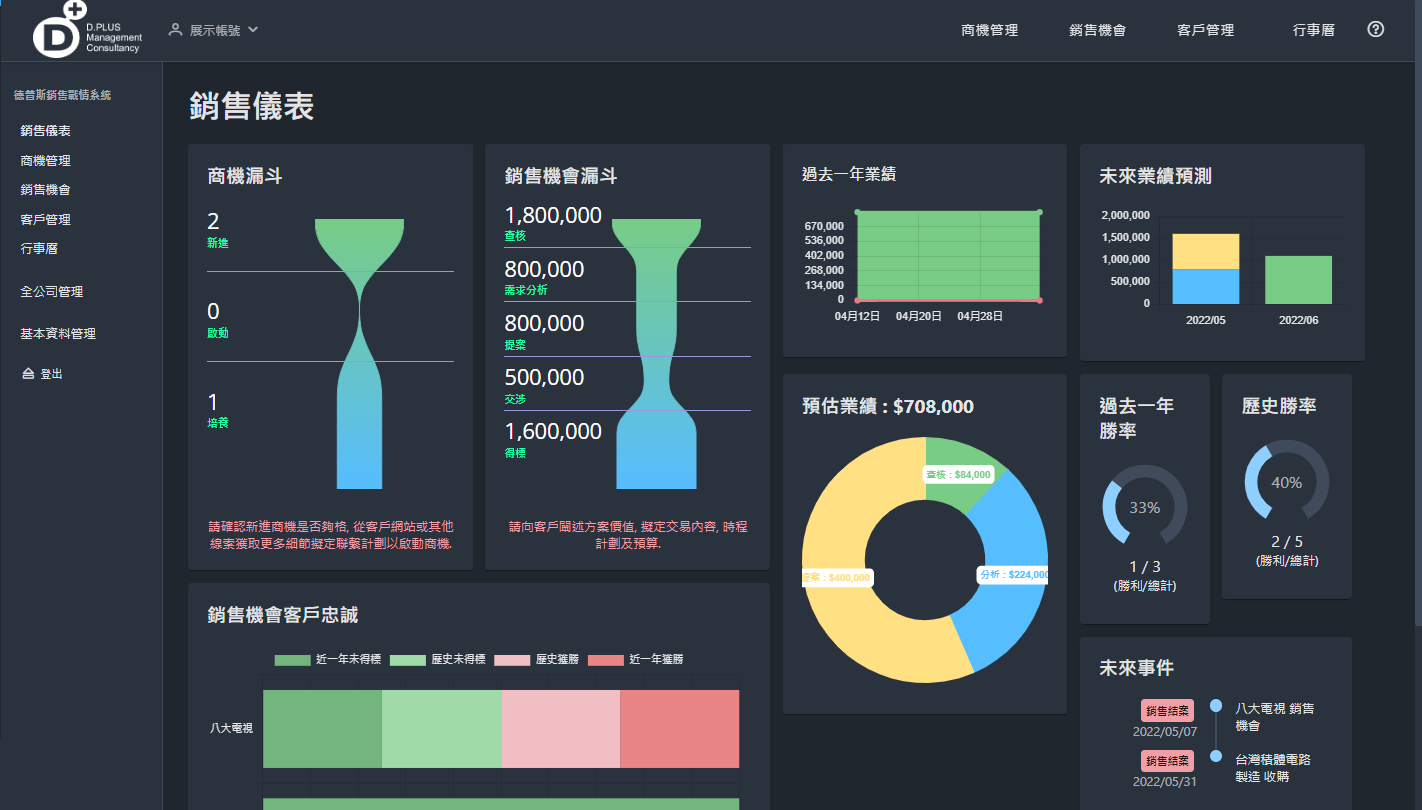The image size is (1422, 810).
Task: Open the help question mark icon
Action: coord(1376,30)
